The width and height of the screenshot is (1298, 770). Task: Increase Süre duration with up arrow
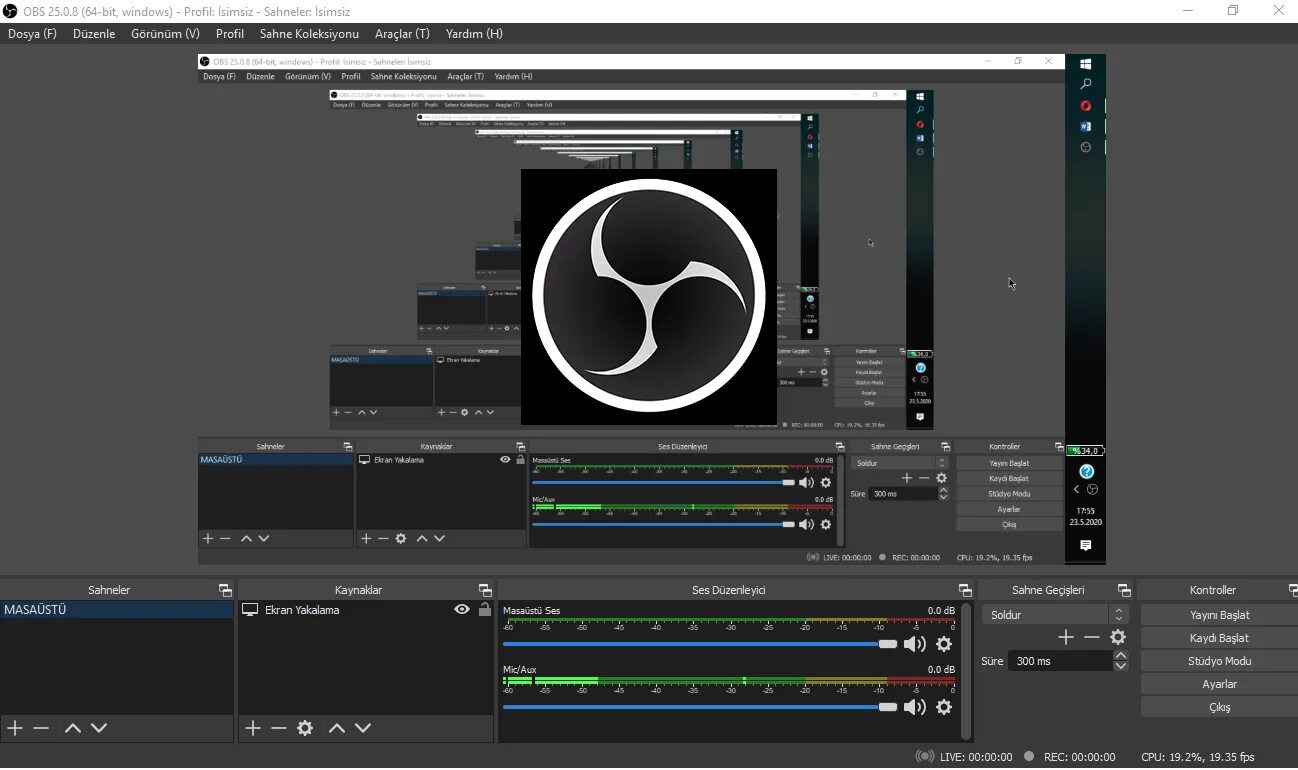point(1121,656)
